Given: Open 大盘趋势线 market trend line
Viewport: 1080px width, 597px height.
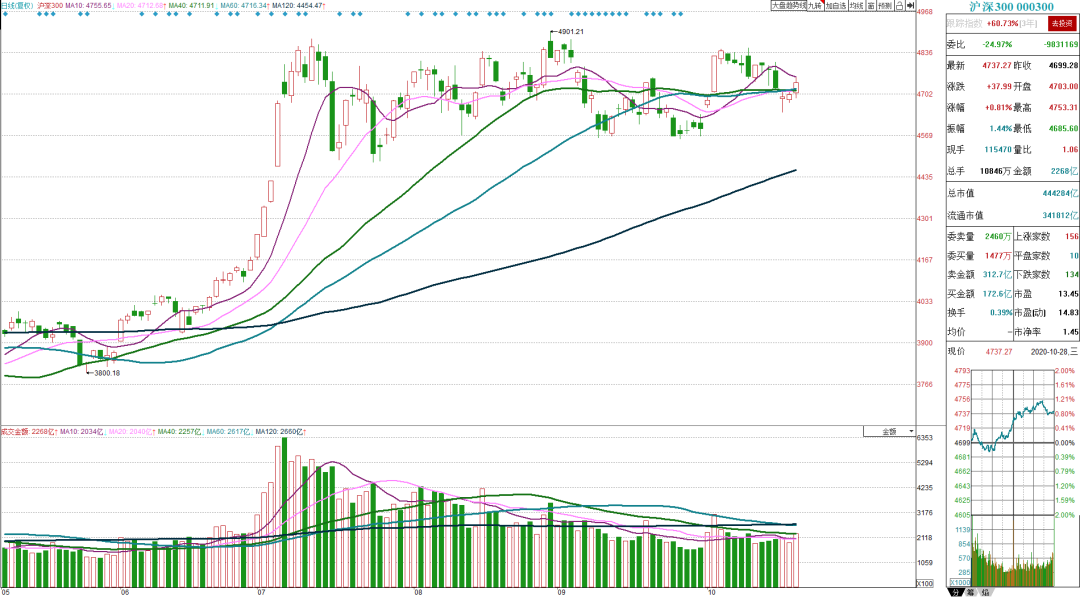Looking at the screenshot, I should (x=789, y=6).
